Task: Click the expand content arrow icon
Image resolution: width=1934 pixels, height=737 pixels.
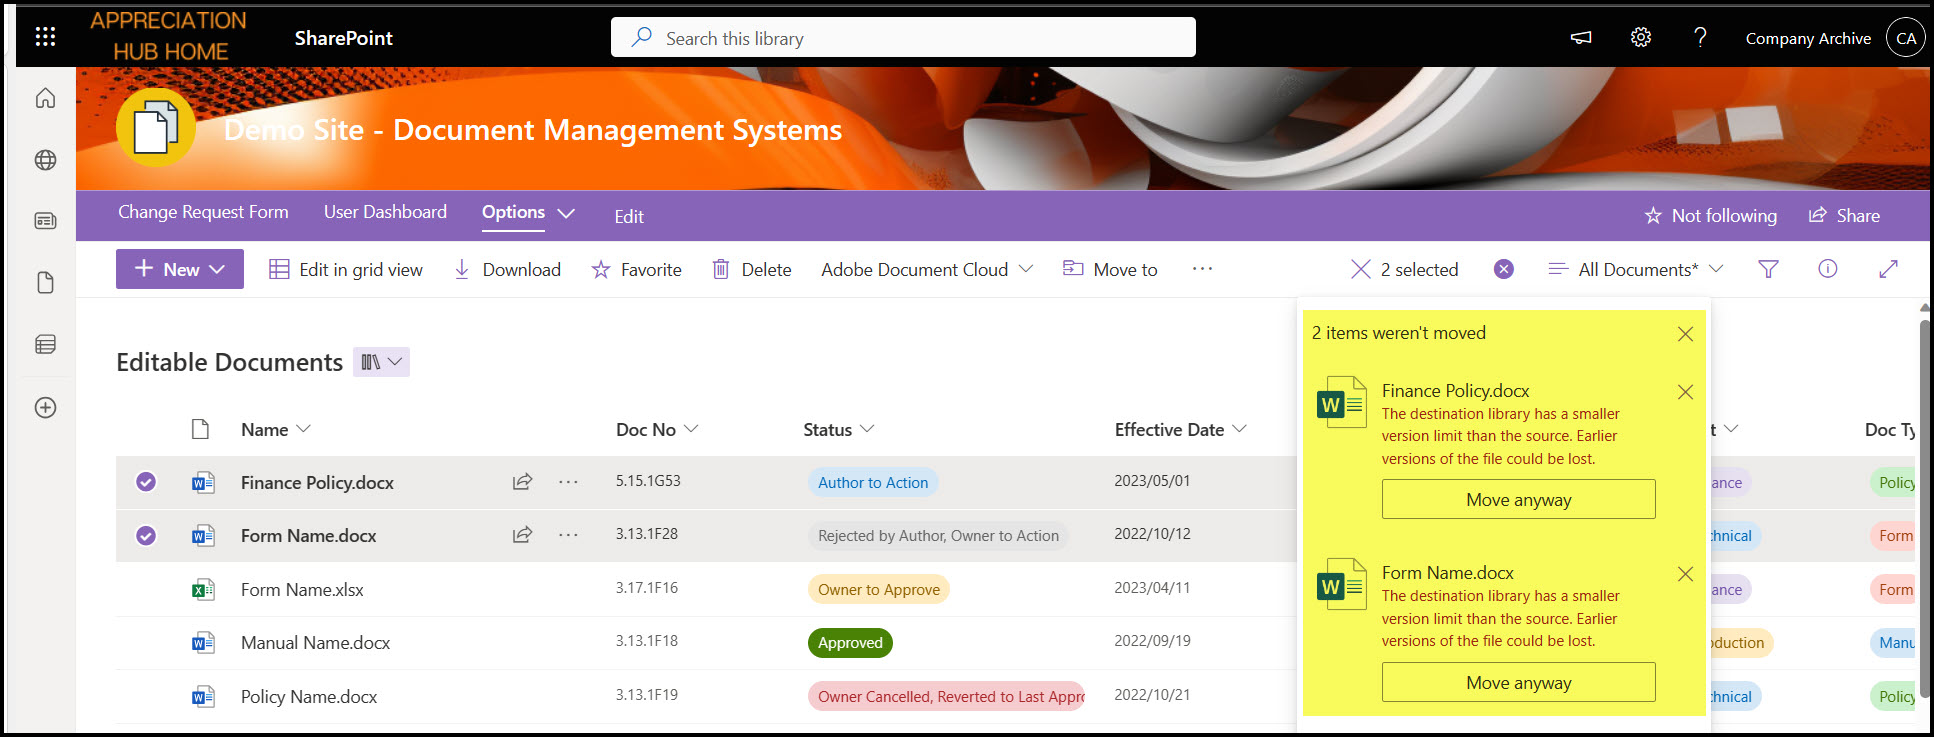Action: click(1887, 269)
